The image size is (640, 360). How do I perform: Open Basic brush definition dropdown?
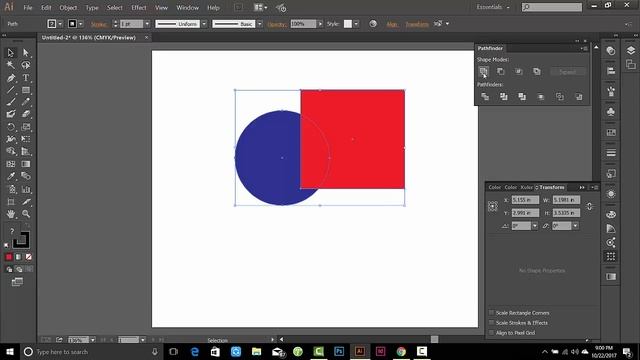click(x=260, y=24)
